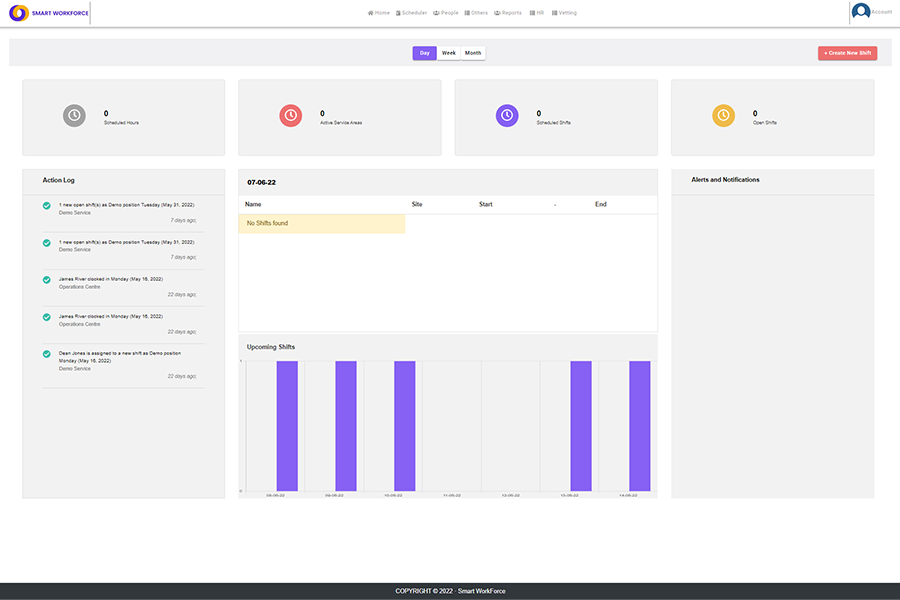900x600 pixels.
Task: Switch calendar view to Month
Action: point(471,52)
